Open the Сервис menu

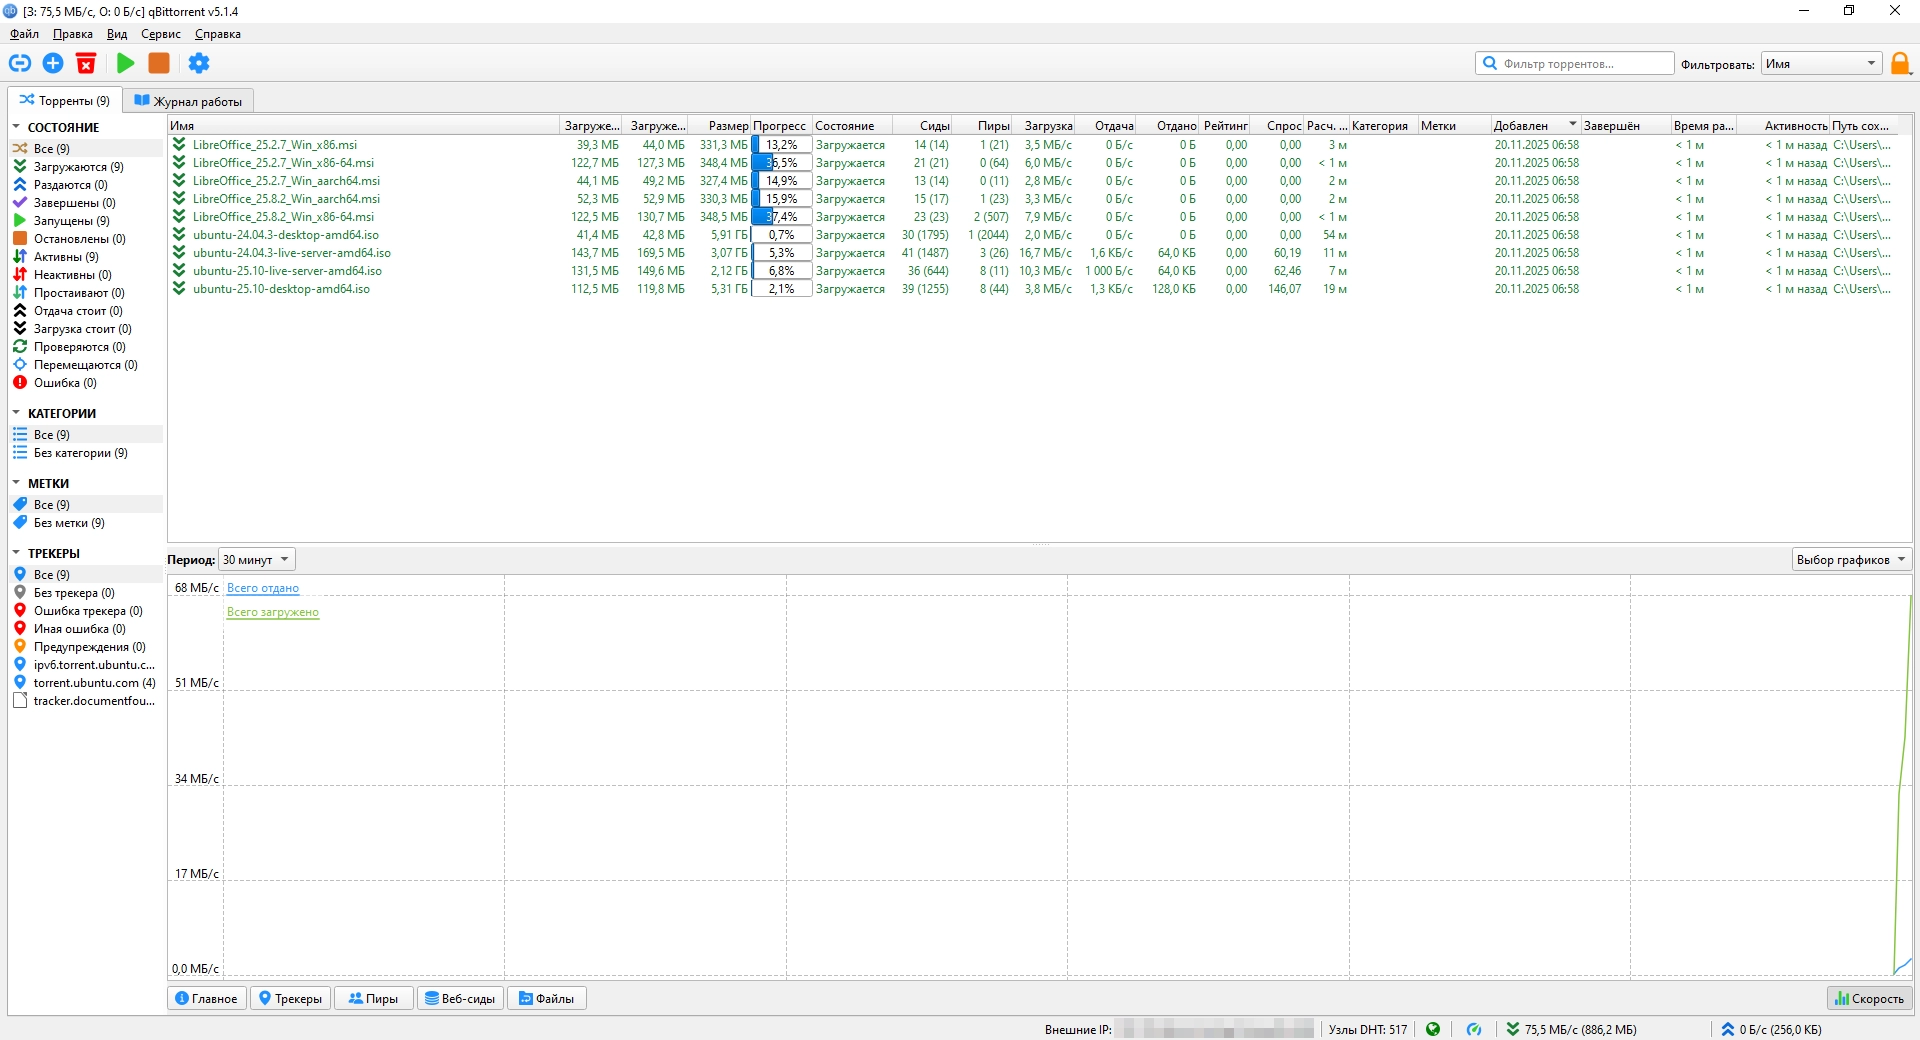coord(161,34)
